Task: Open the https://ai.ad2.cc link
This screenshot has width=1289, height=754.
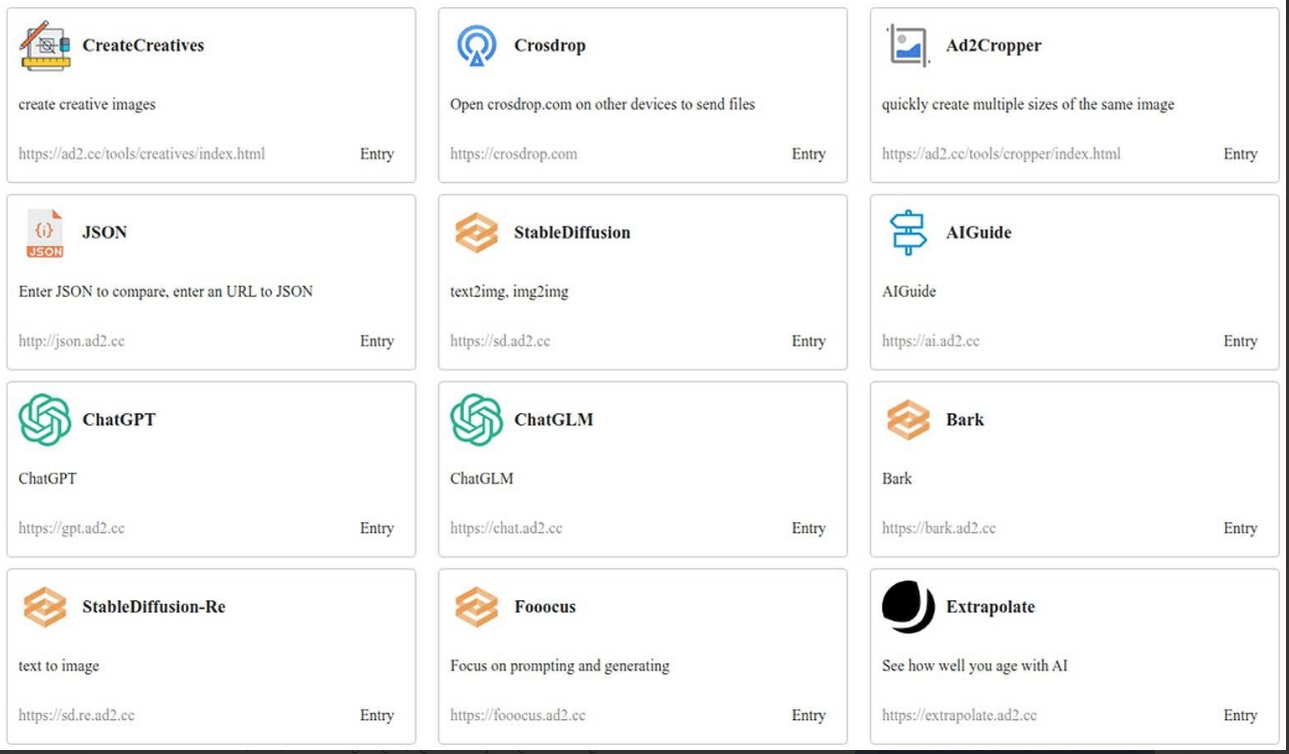Action: coord(931,341)
